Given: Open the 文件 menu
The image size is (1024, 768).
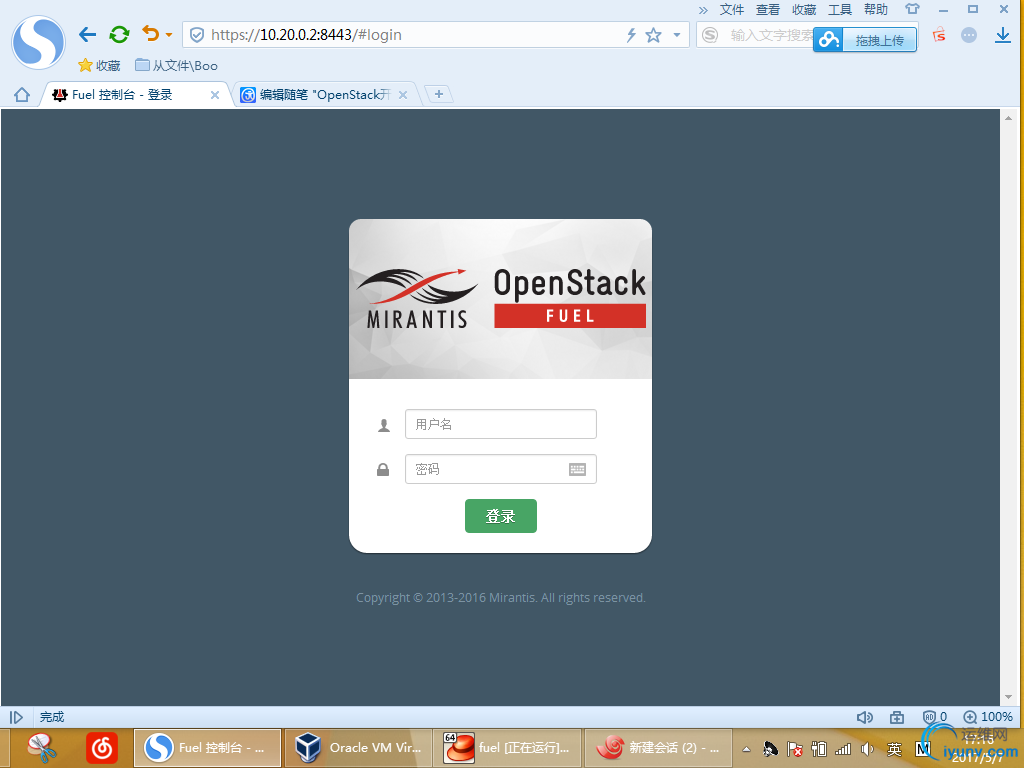Looking at the screenshot, I should coord(731,9).
